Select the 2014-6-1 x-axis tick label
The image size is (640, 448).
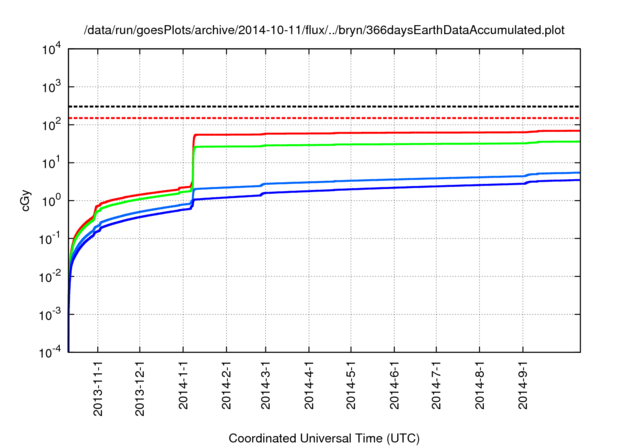pos(394,385)
